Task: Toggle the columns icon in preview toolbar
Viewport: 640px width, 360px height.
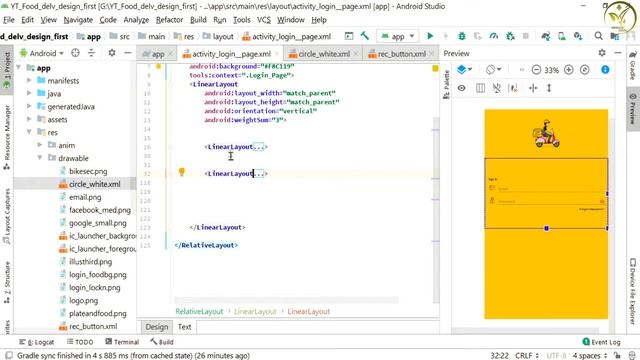Action: (x=480, y=88)
